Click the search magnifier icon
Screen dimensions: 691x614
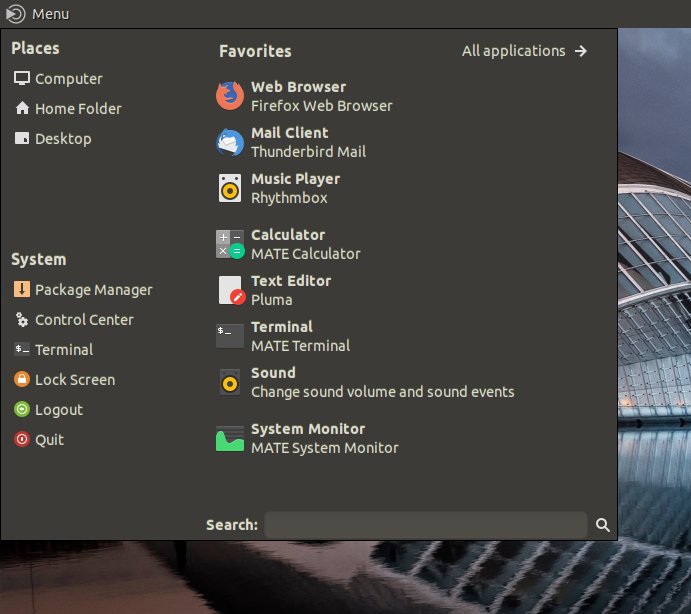pyautogui.click(x=602, y=525)
